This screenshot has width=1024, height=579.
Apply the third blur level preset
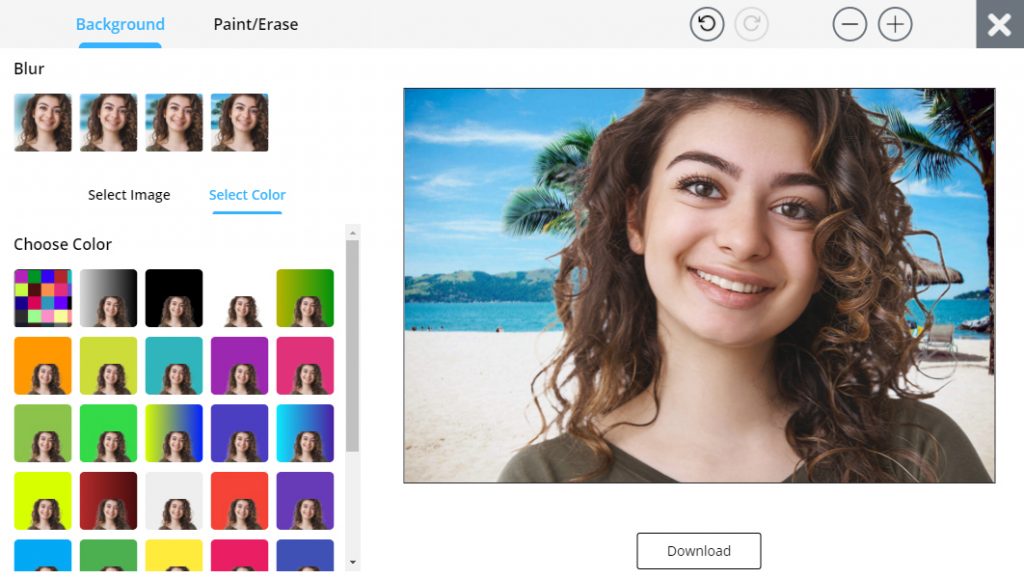coord(174,122)
